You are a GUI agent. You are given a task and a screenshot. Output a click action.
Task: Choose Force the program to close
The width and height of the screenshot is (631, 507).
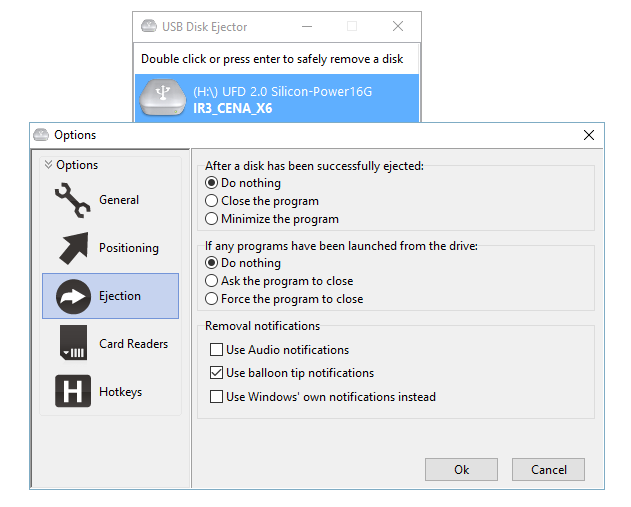coord(211,299)
